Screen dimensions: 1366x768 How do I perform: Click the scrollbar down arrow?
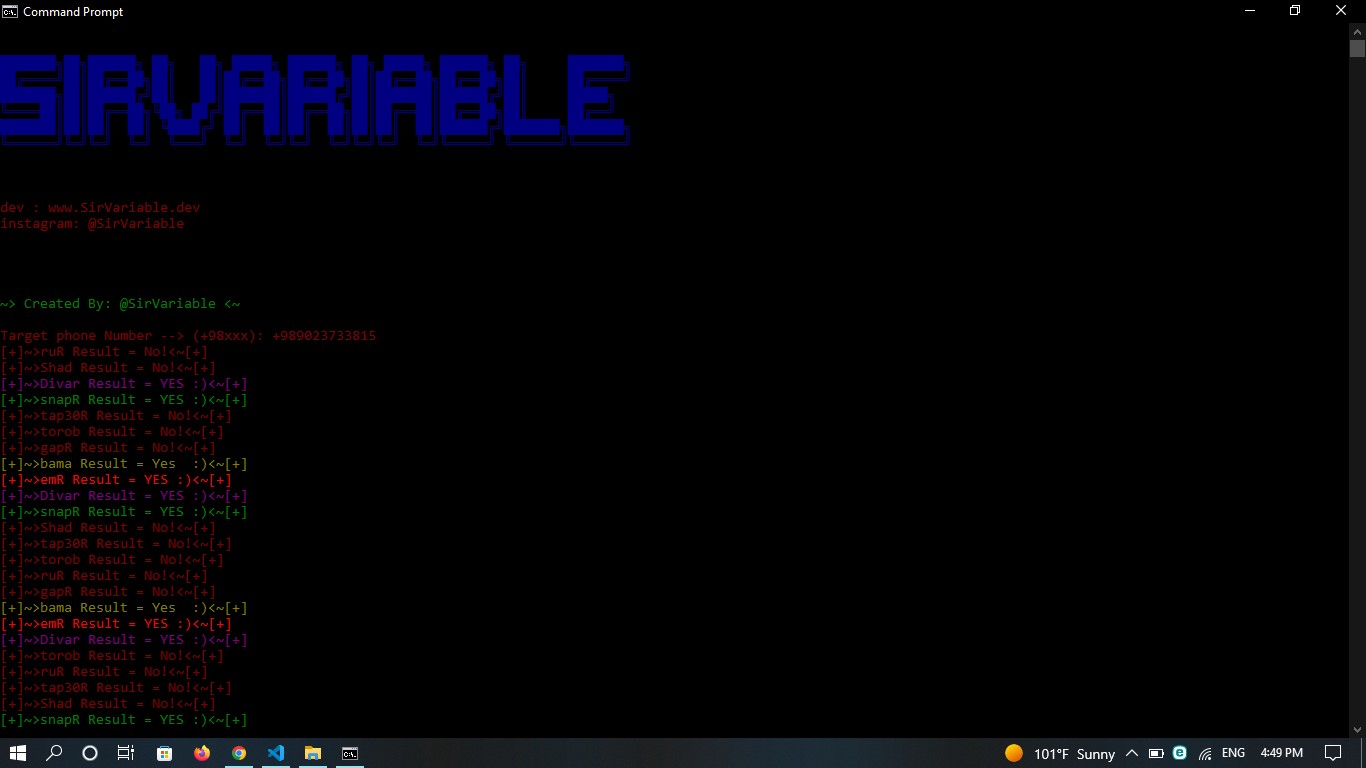pos(1358,730)
